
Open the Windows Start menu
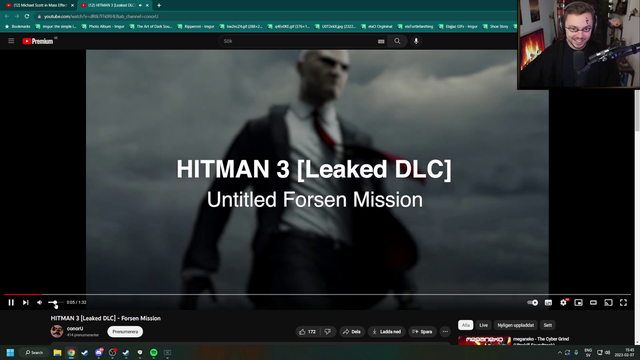(x=10, y=352)
